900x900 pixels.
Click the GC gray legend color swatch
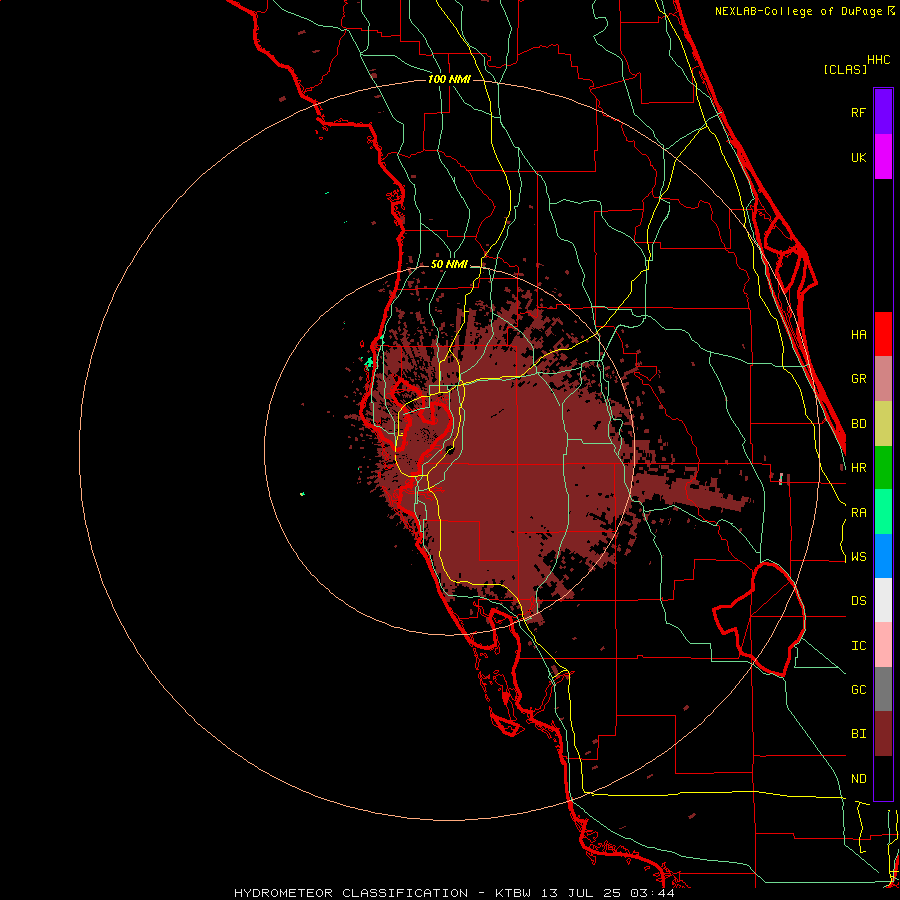tap(883, 689)
